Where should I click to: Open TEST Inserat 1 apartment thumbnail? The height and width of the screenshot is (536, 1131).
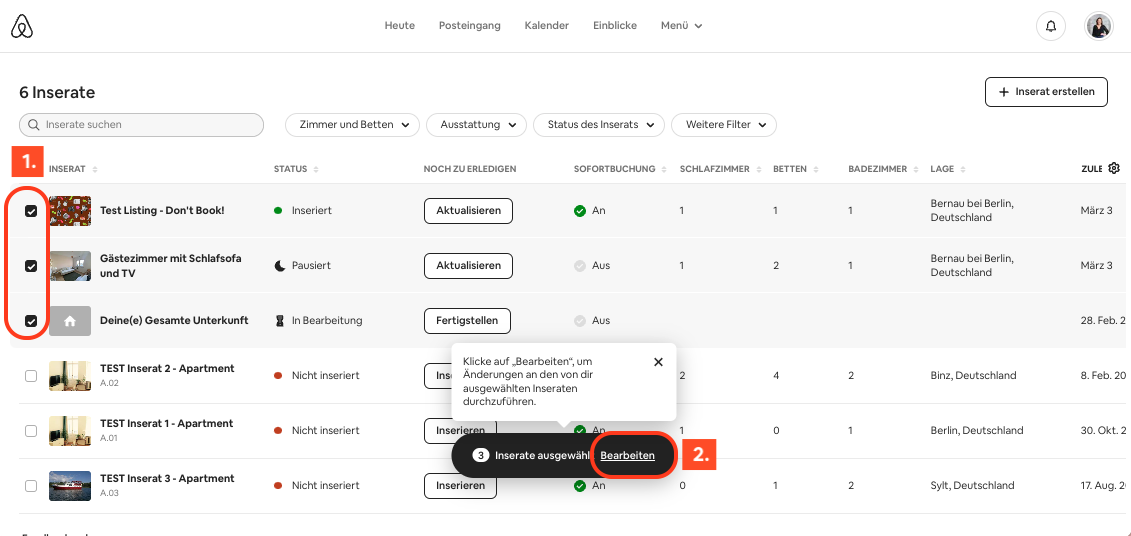click(70, 431)
